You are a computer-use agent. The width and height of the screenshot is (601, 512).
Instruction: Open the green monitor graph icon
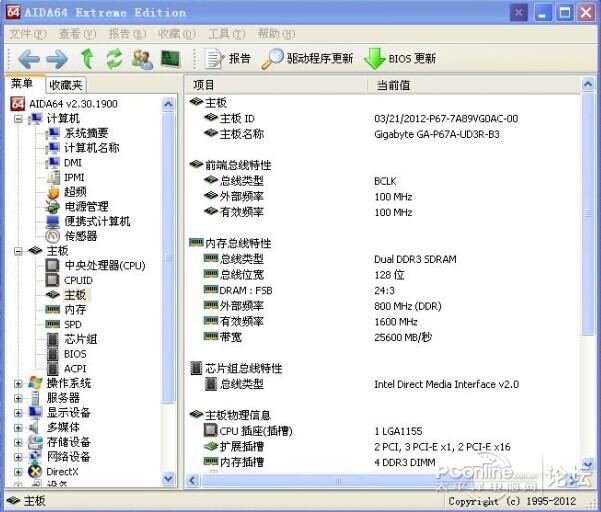(x=171, y=59)
